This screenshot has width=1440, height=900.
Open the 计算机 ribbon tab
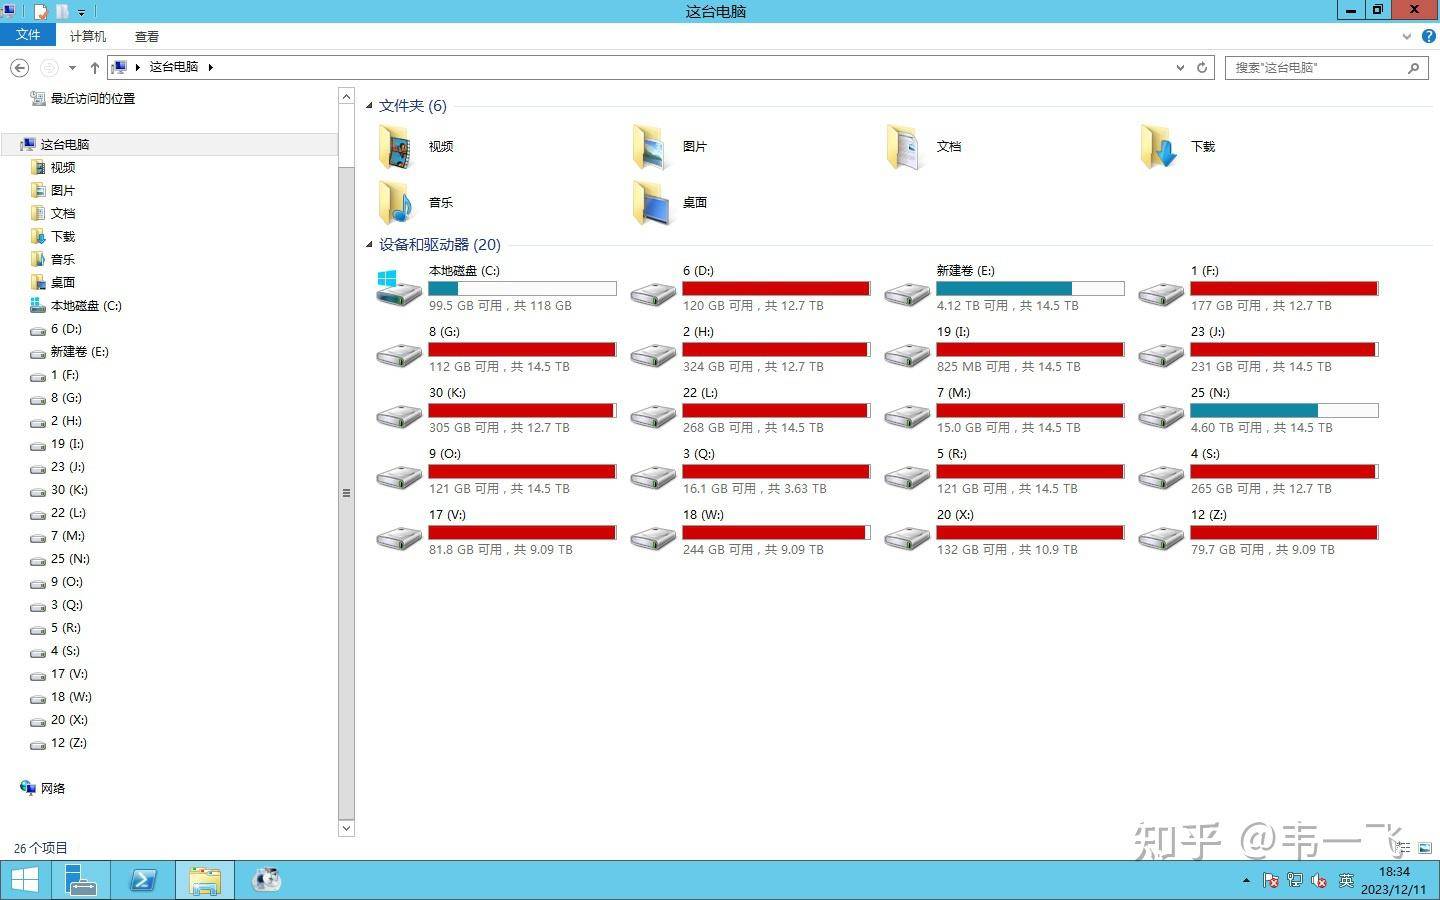[88, 36]
